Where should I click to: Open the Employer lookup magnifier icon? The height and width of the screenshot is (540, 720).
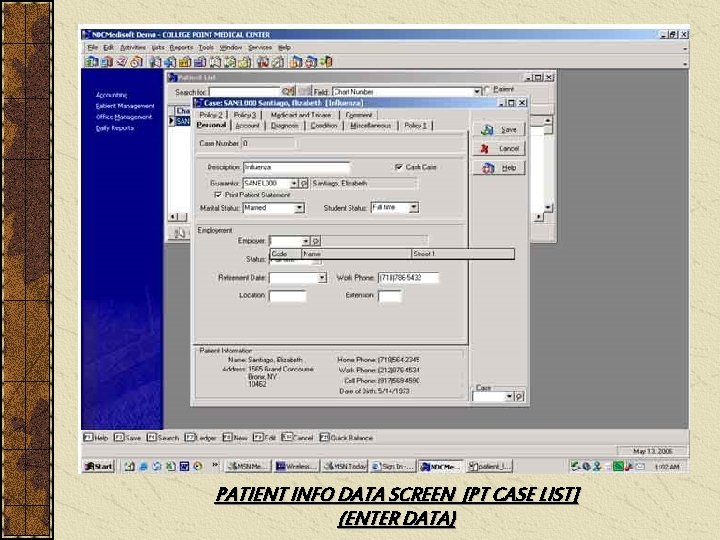coord(316,241)
